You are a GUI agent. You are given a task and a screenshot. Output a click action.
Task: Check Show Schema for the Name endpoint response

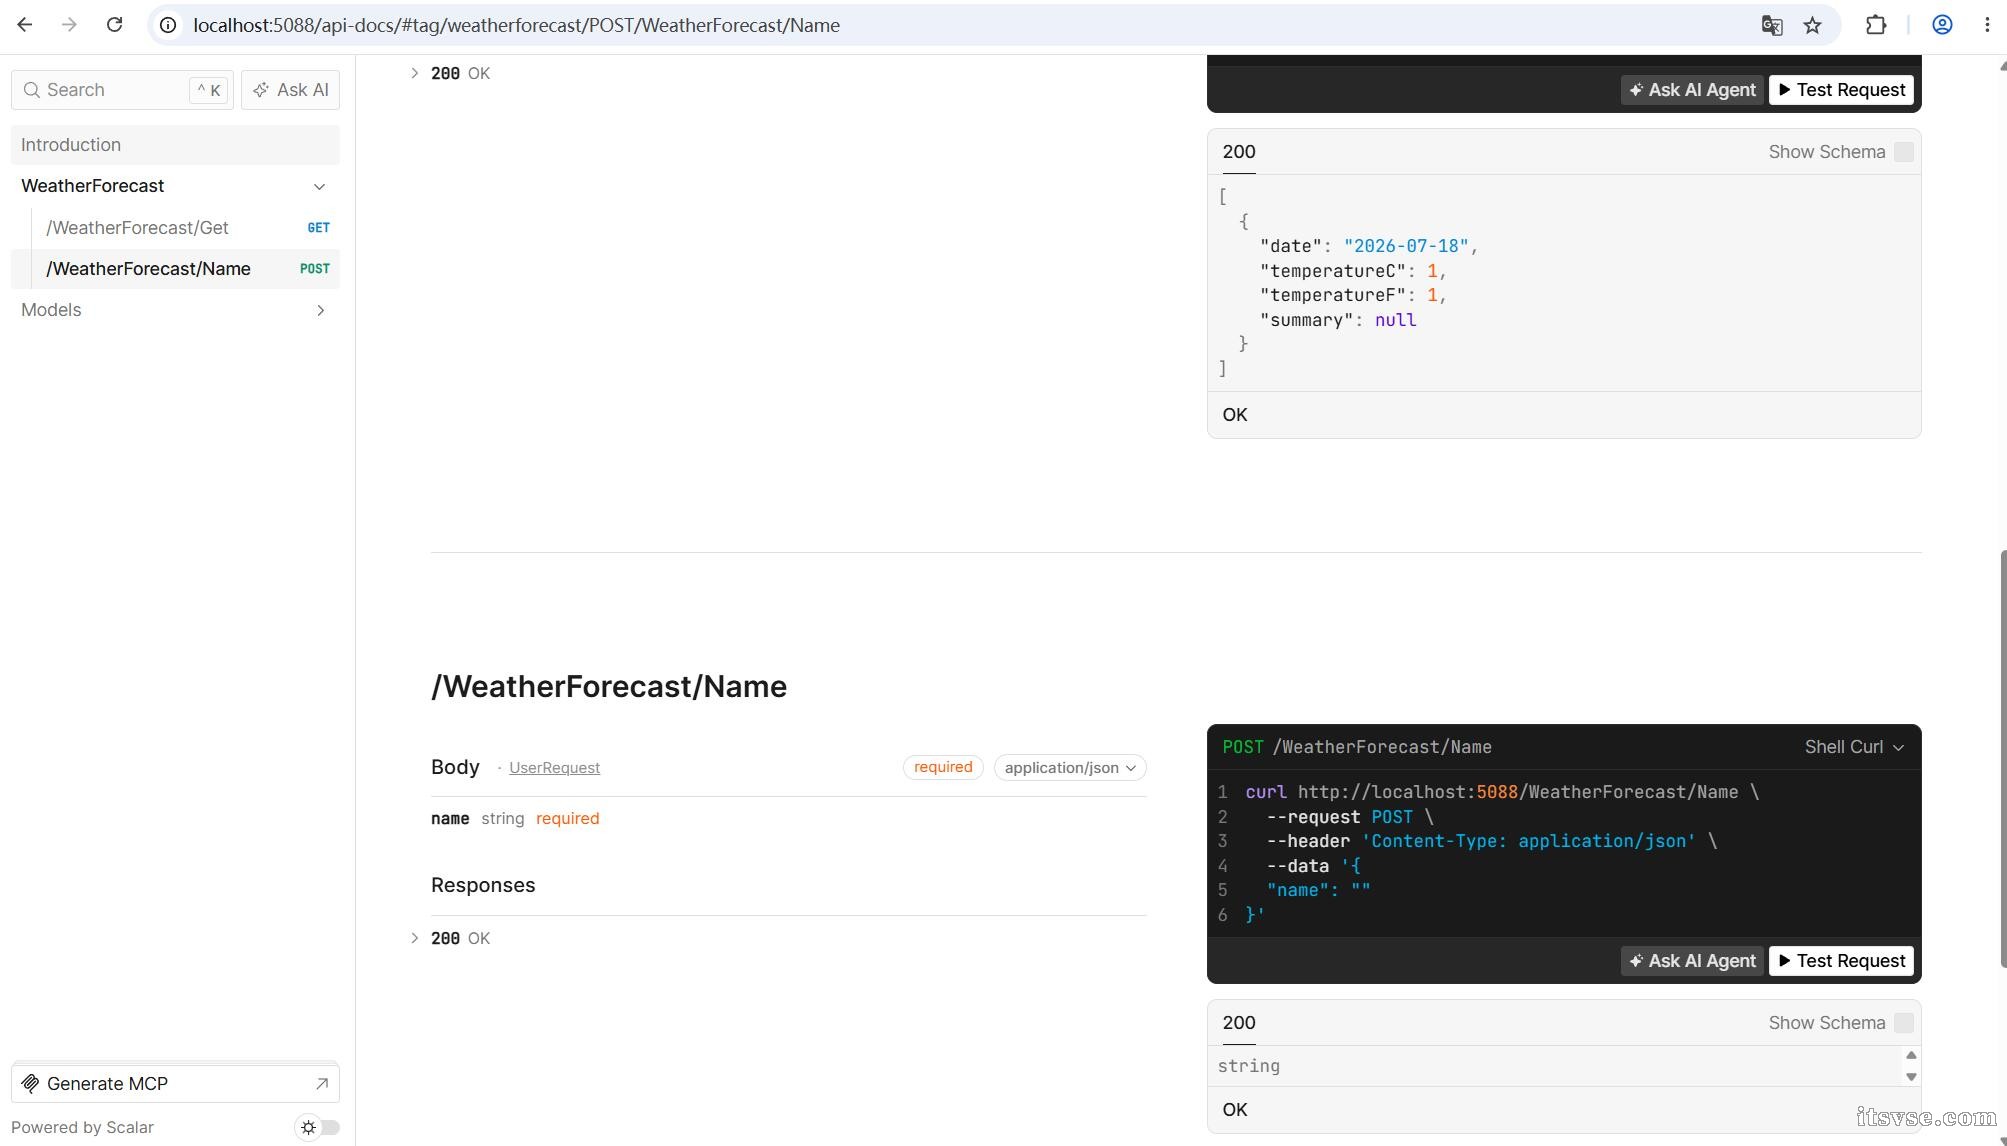click(x=1903, y=1023)
